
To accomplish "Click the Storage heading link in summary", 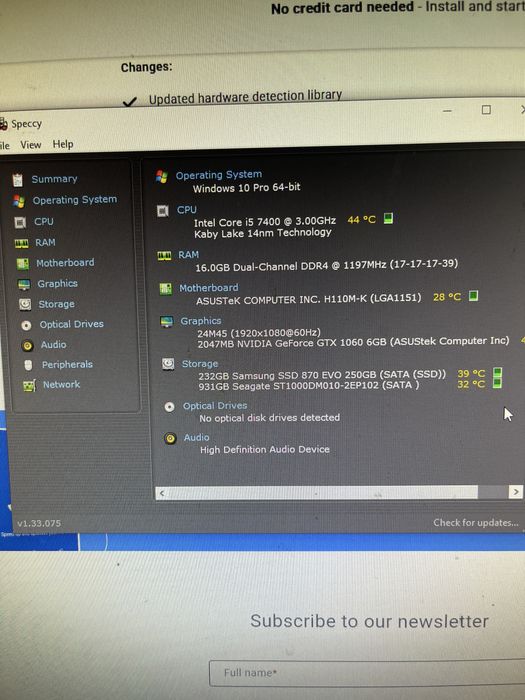I will (x=200, y=364).
